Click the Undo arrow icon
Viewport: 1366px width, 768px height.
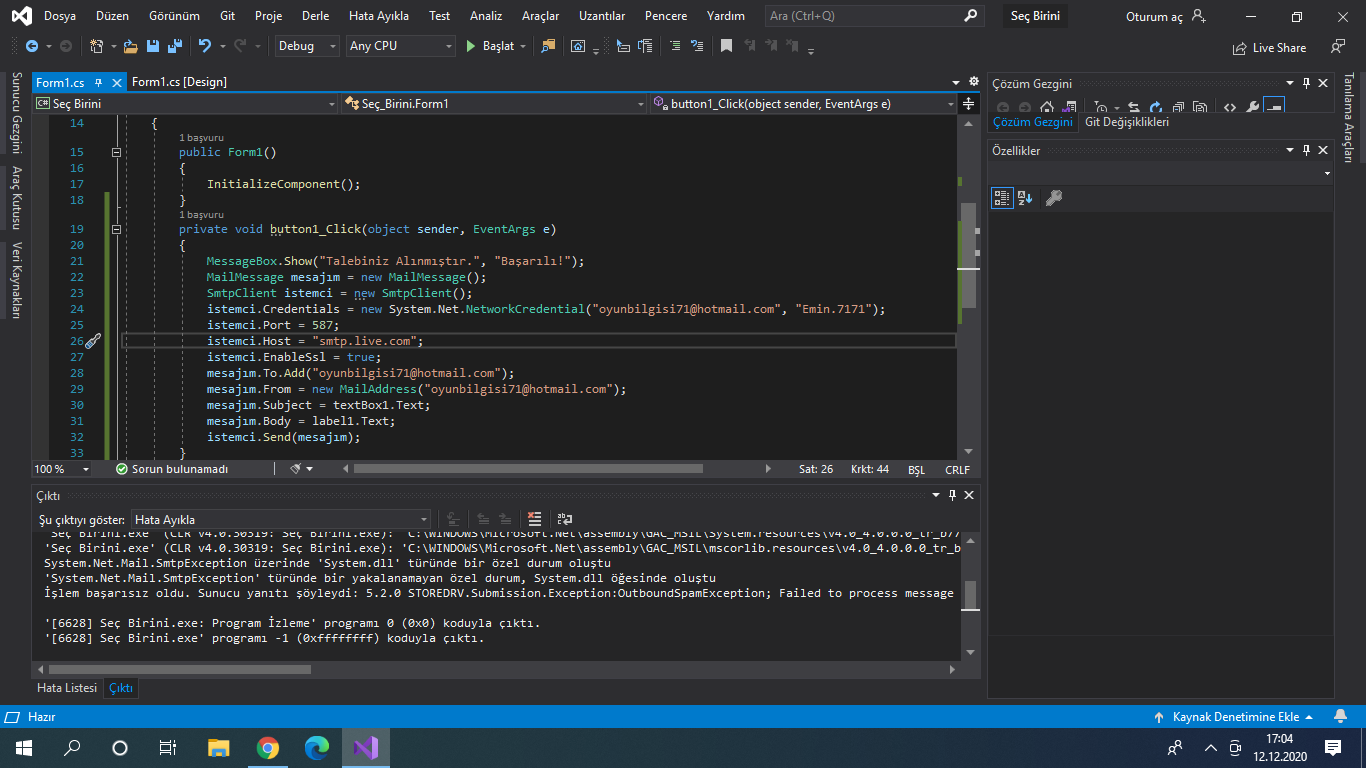point(205,46)
